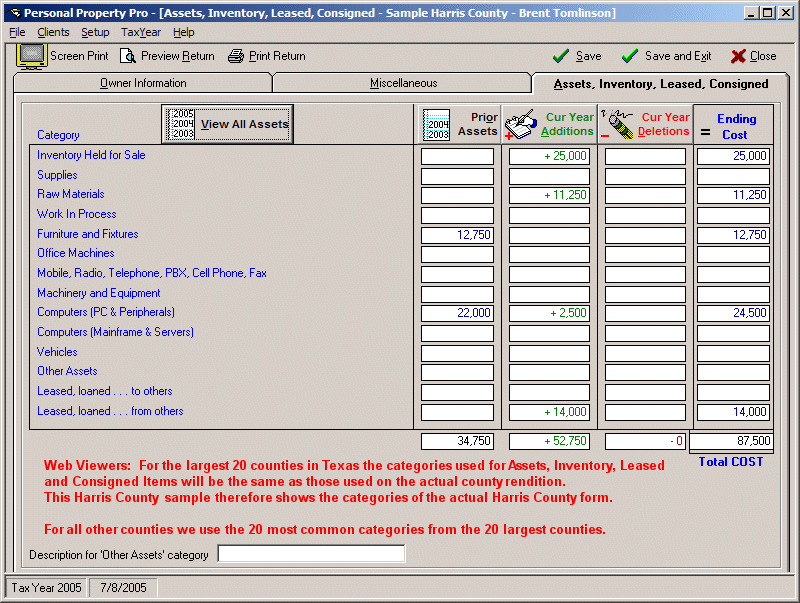
Task: Click the Cur Year Additions header
Action: [549, 124]
